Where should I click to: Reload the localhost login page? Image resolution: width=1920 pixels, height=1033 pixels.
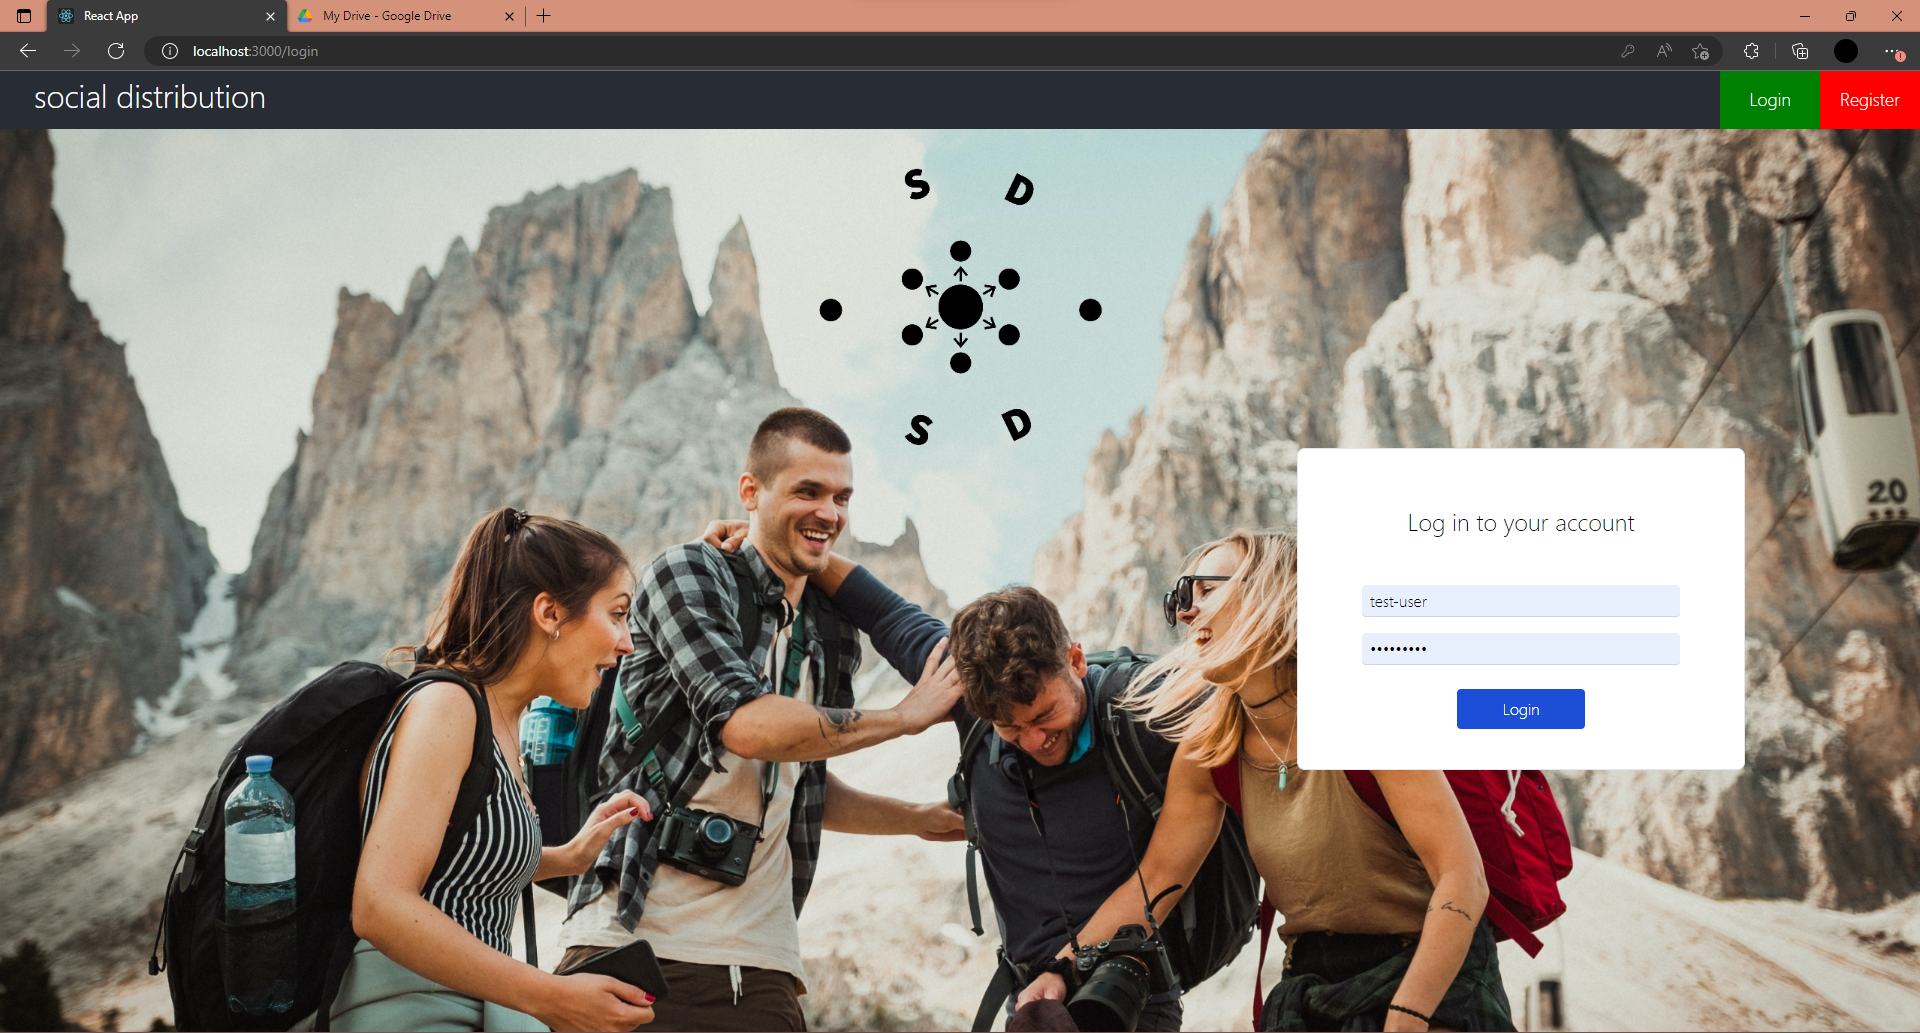(x=116, y=51)
